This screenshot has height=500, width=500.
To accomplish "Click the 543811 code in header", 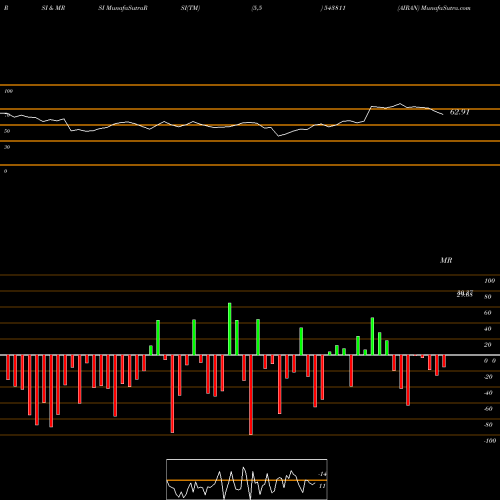I will (335, 8).
